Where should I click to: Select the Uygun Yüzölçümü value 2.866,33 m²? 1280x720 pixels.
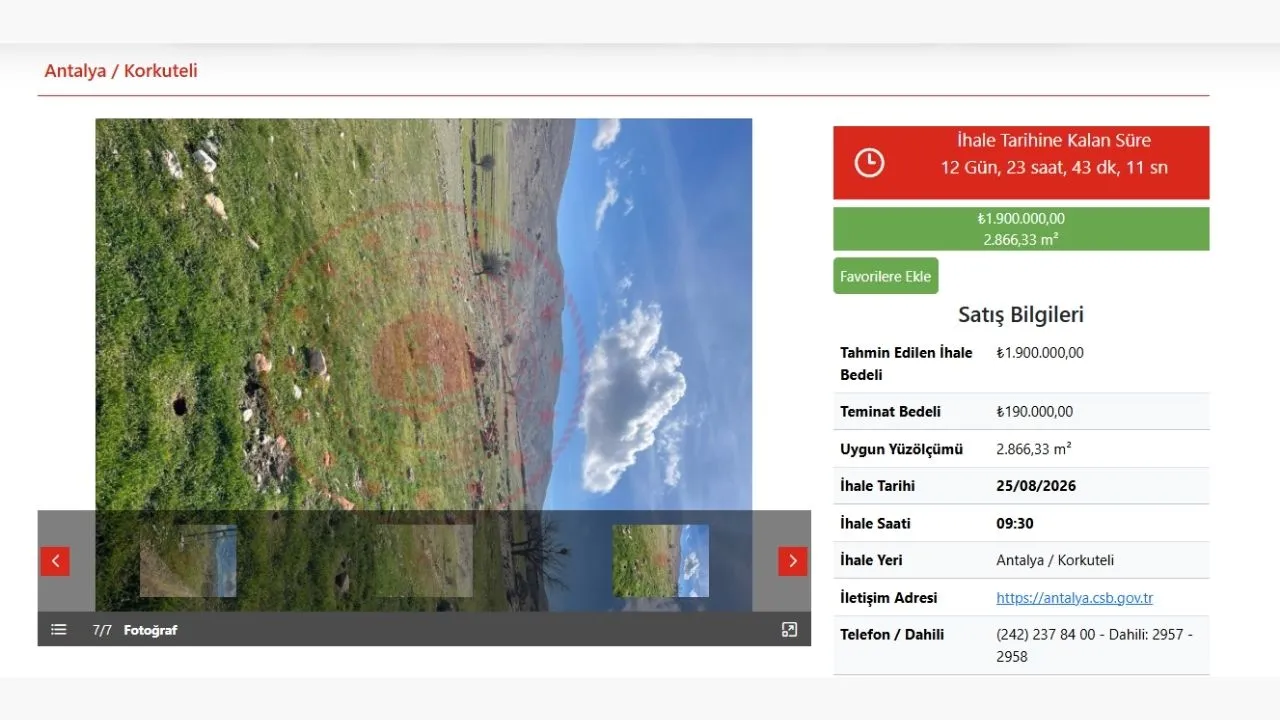(x=1034, y=449)
